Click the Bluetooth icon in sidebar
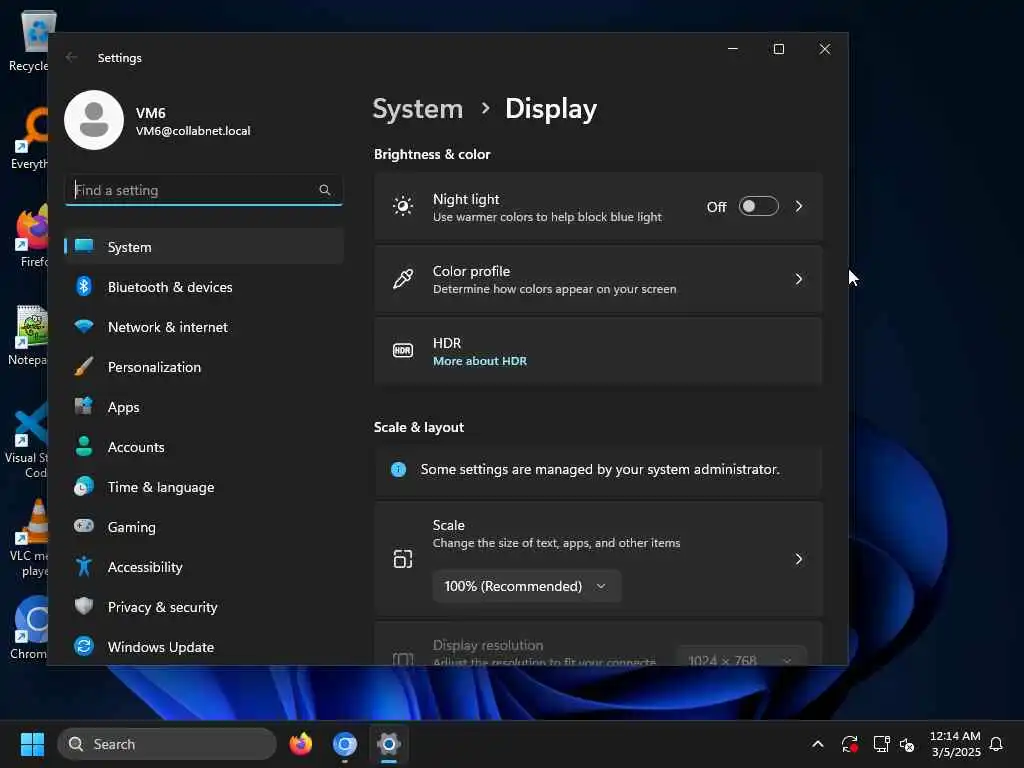The width and height of the screenshot is (1024, 768). coord(84,286)
